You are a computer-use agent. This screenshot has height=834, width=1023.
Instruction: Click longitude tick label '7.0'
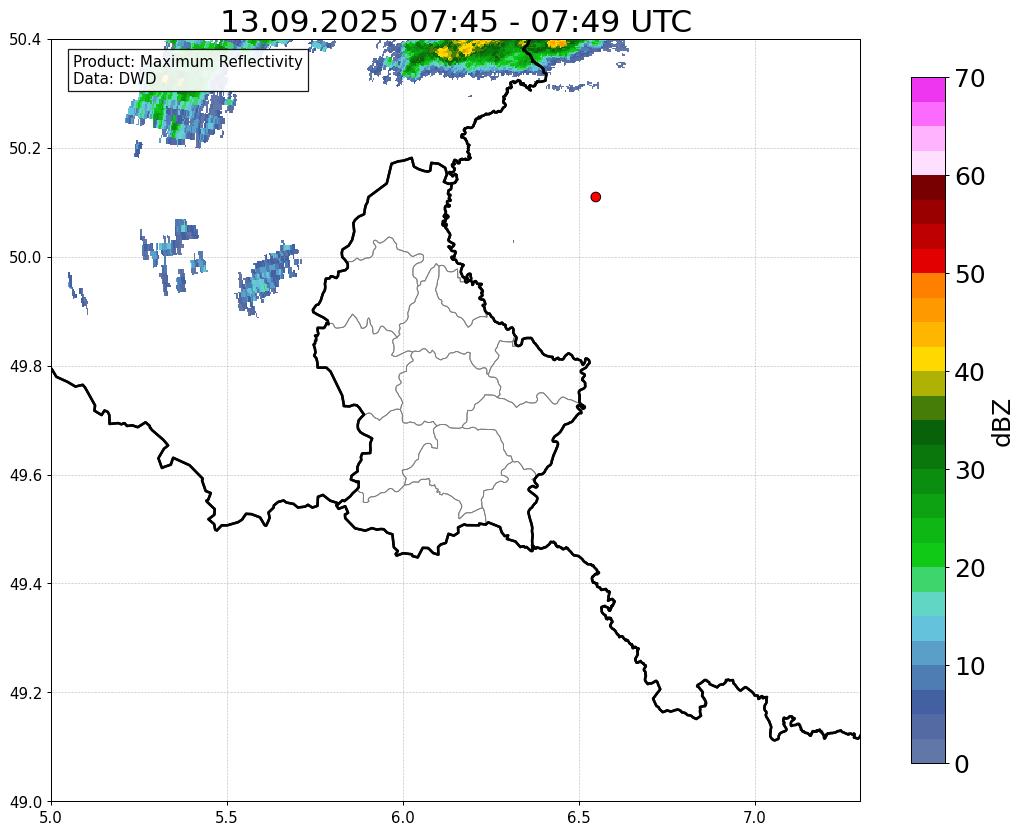click(x=755, y=818)
